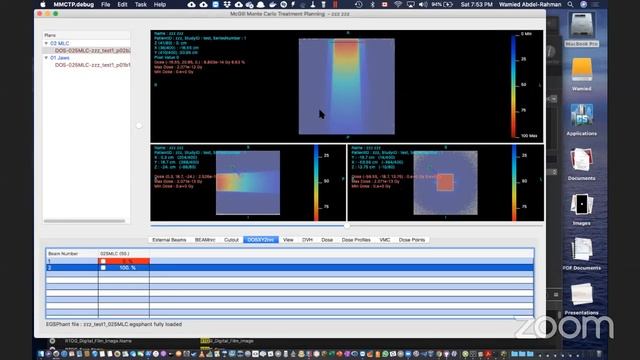Toggle checkbox in beam 1 row
Viewport: 640px width, 360px height.
pyautogui.click(x=103, y=261)
